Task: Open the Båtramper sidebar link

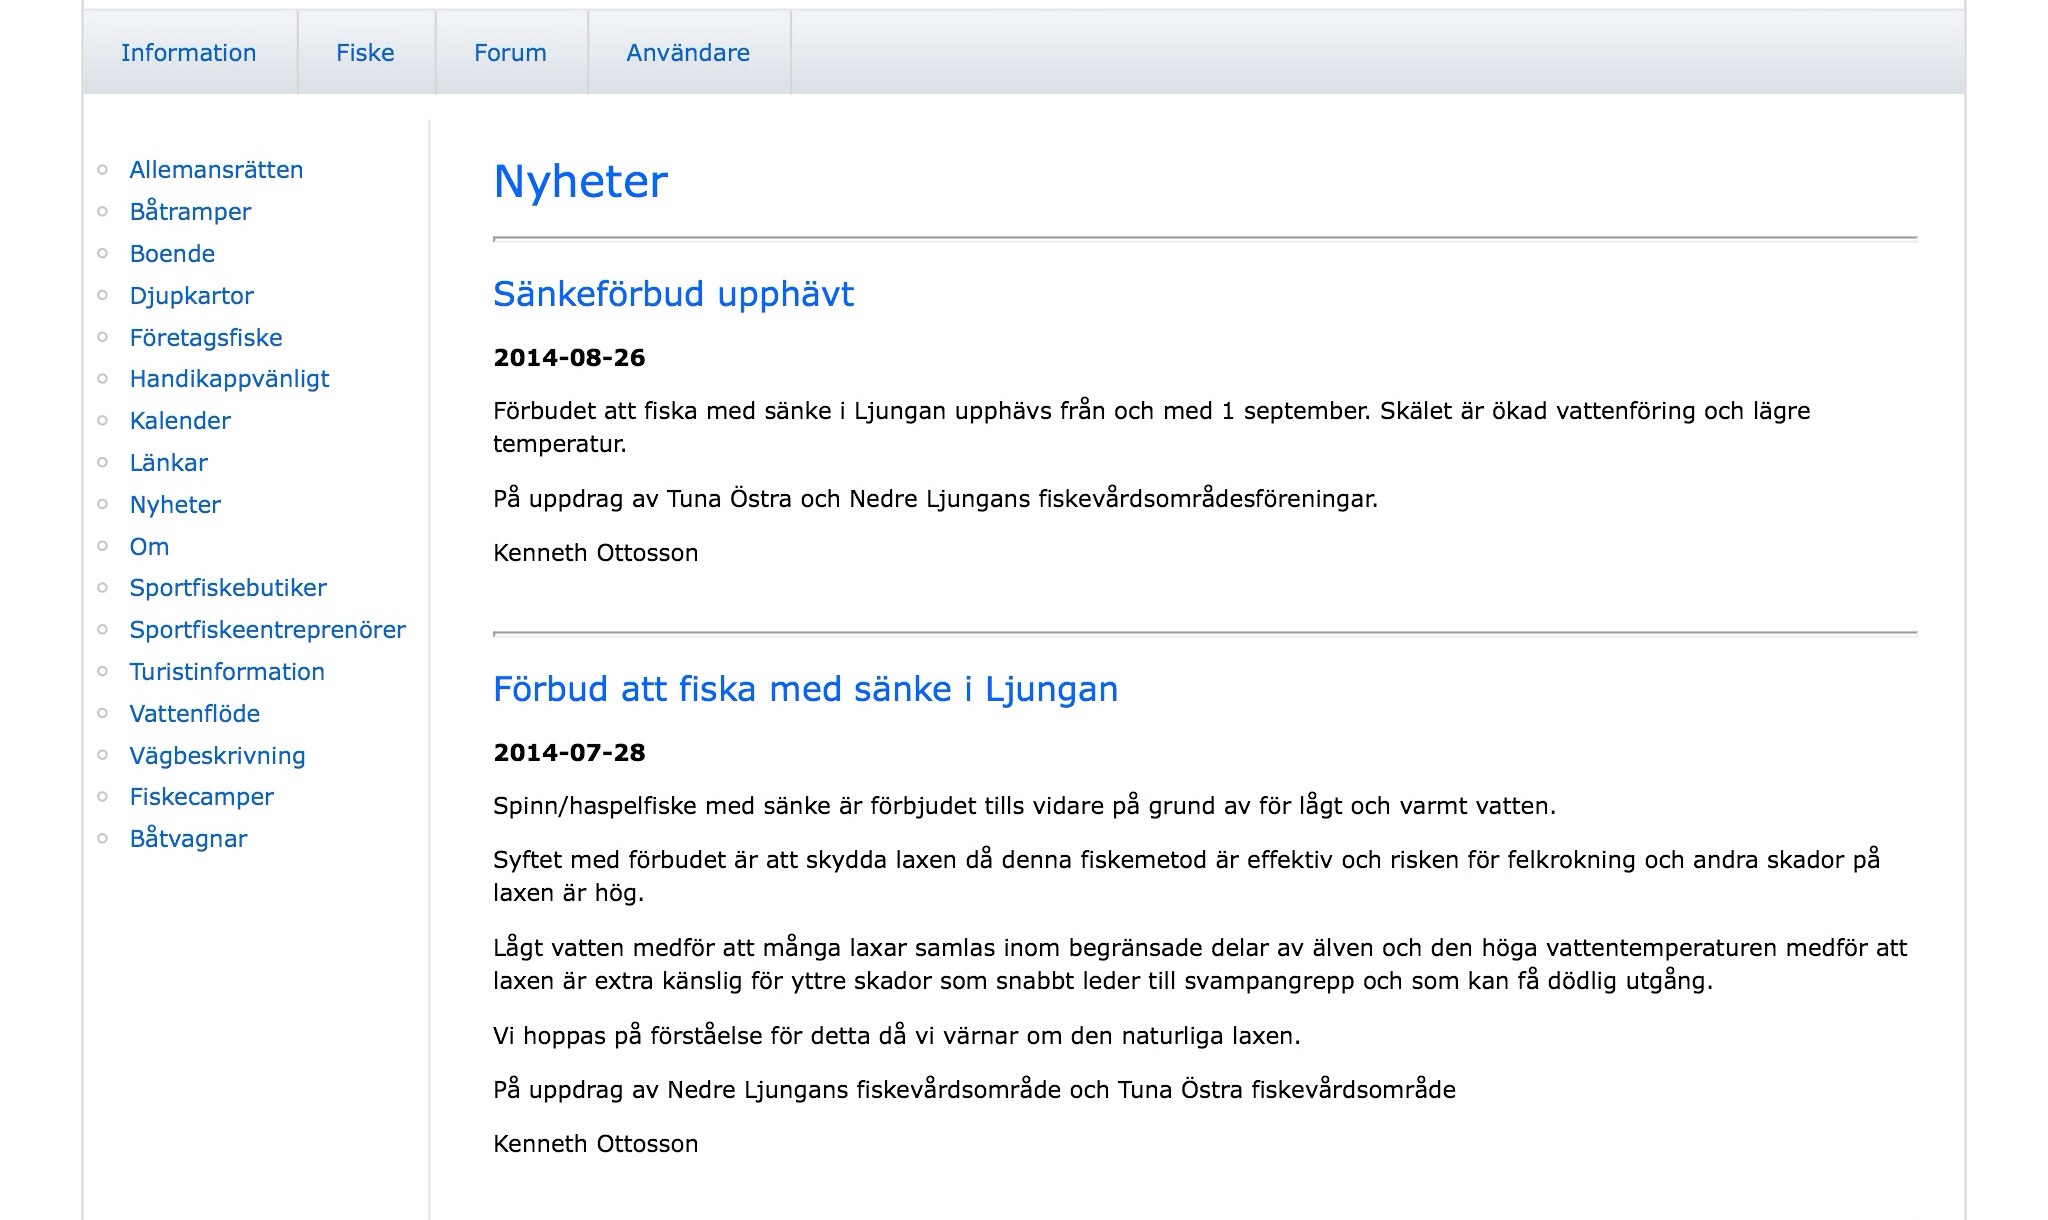Action: pyautogui.click(x=190, y=212)
